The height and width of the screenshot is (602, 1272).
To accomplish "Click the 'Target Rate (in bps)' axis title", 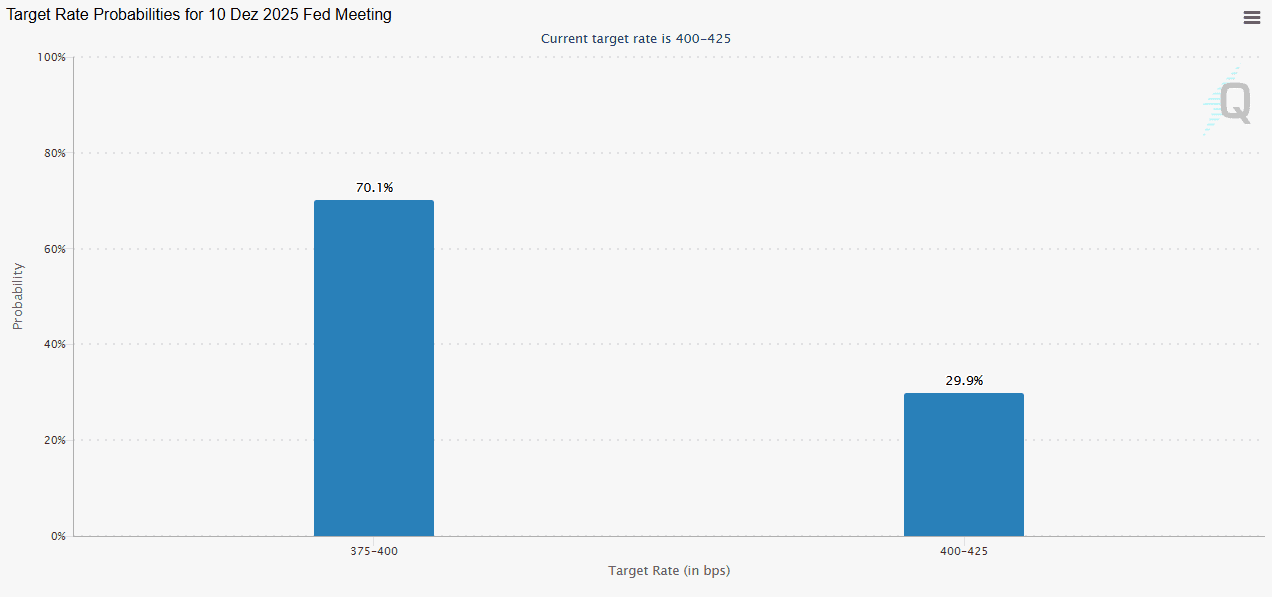I will 668,571.
